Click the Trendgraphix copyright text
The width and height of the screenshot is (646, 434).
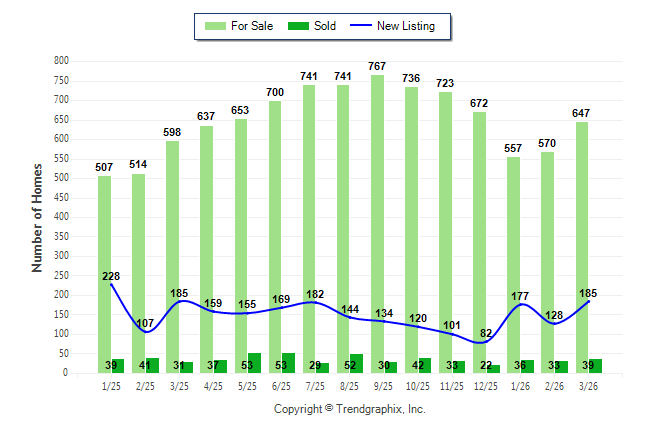(x=350, y=409)
